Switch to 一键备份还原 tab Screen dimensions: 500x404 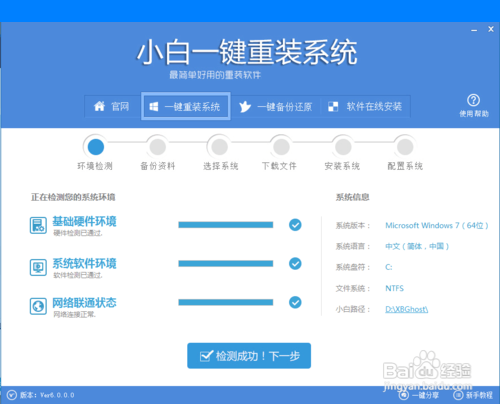(275, 107)
